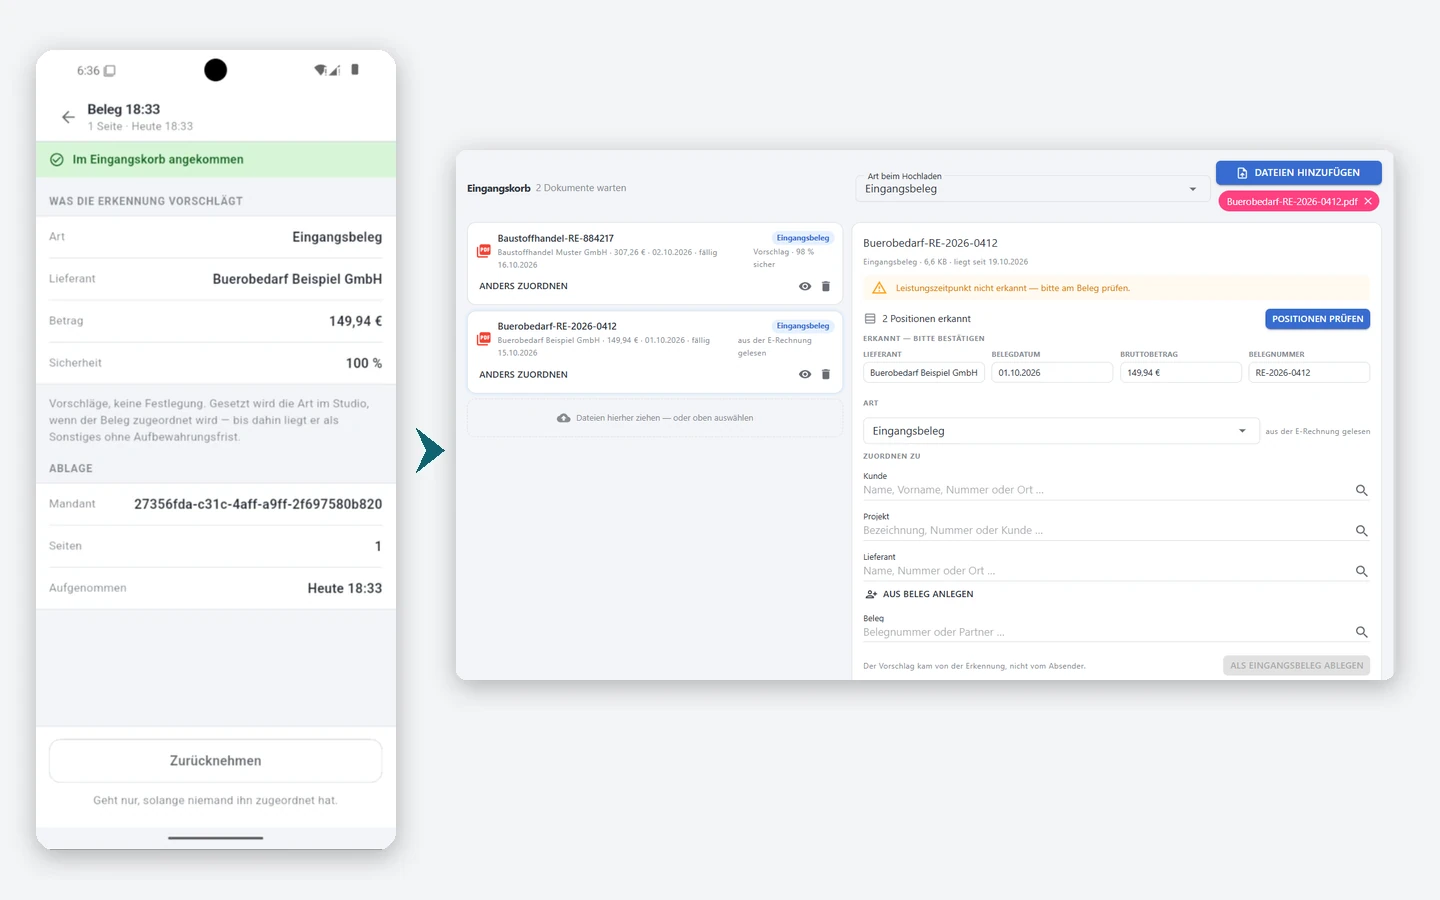Click the warning triangle icon
The width and height of the screenshot is (1440, 900).
(x=879, y=288)
